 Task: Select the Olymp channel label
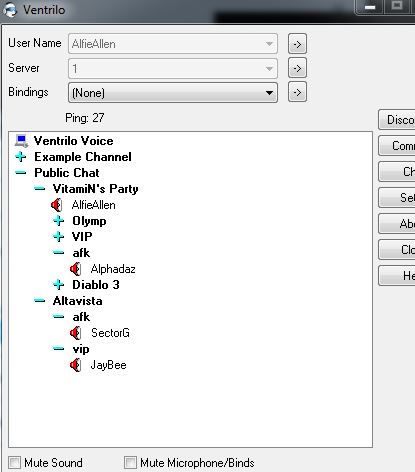89,221
